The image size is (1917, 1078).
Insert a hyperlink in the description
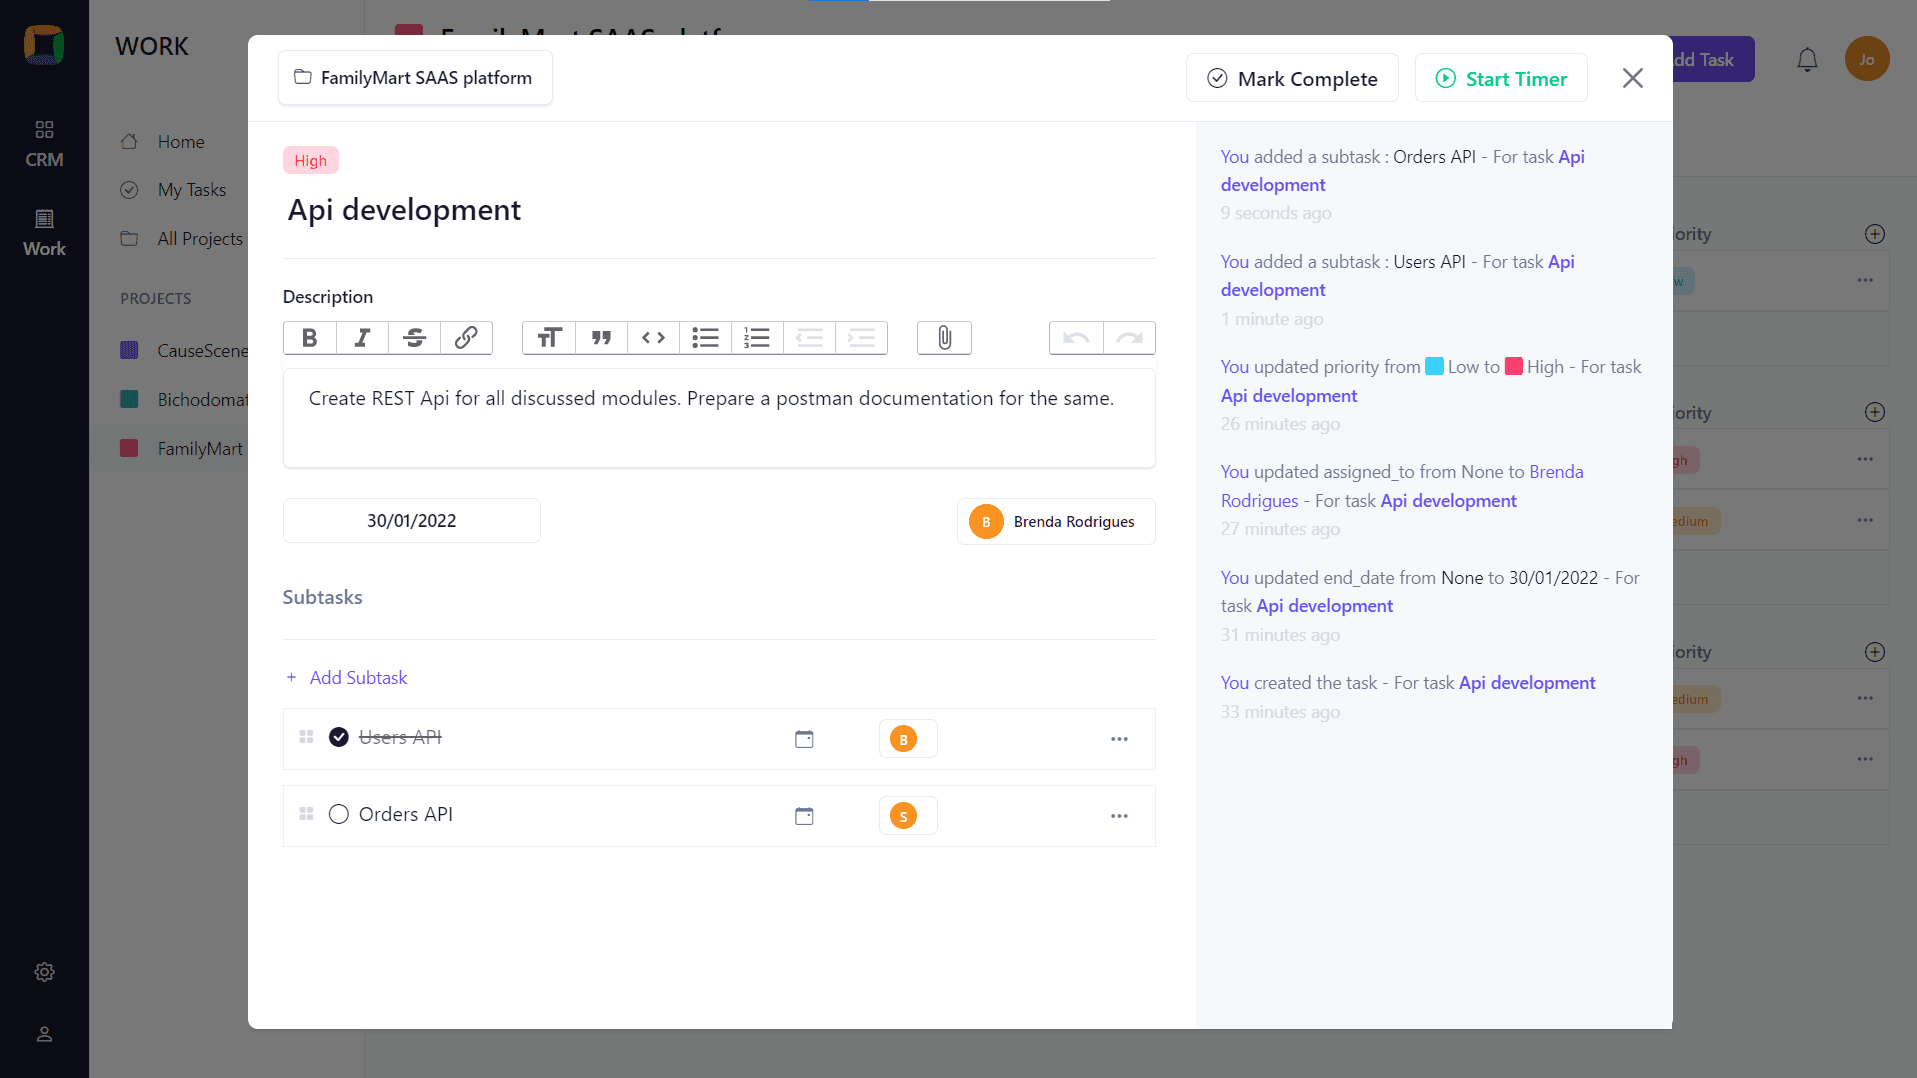tap(466, 338)
